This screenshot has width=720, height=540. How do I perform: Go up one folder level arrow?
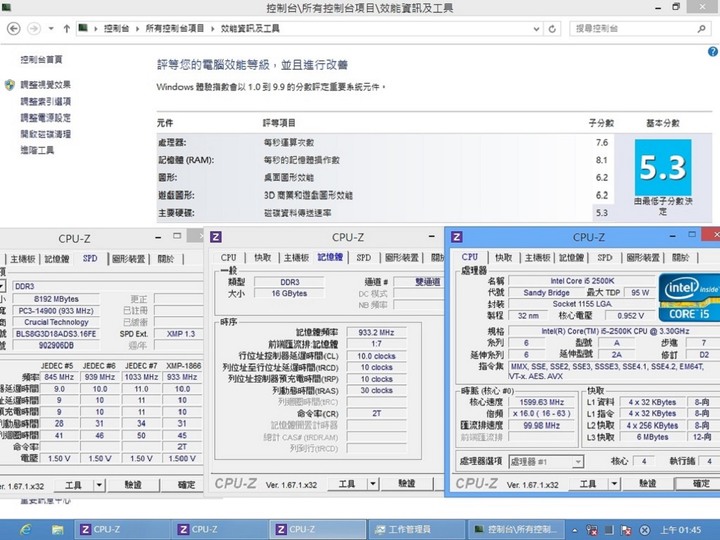click(x=67, y=28)
